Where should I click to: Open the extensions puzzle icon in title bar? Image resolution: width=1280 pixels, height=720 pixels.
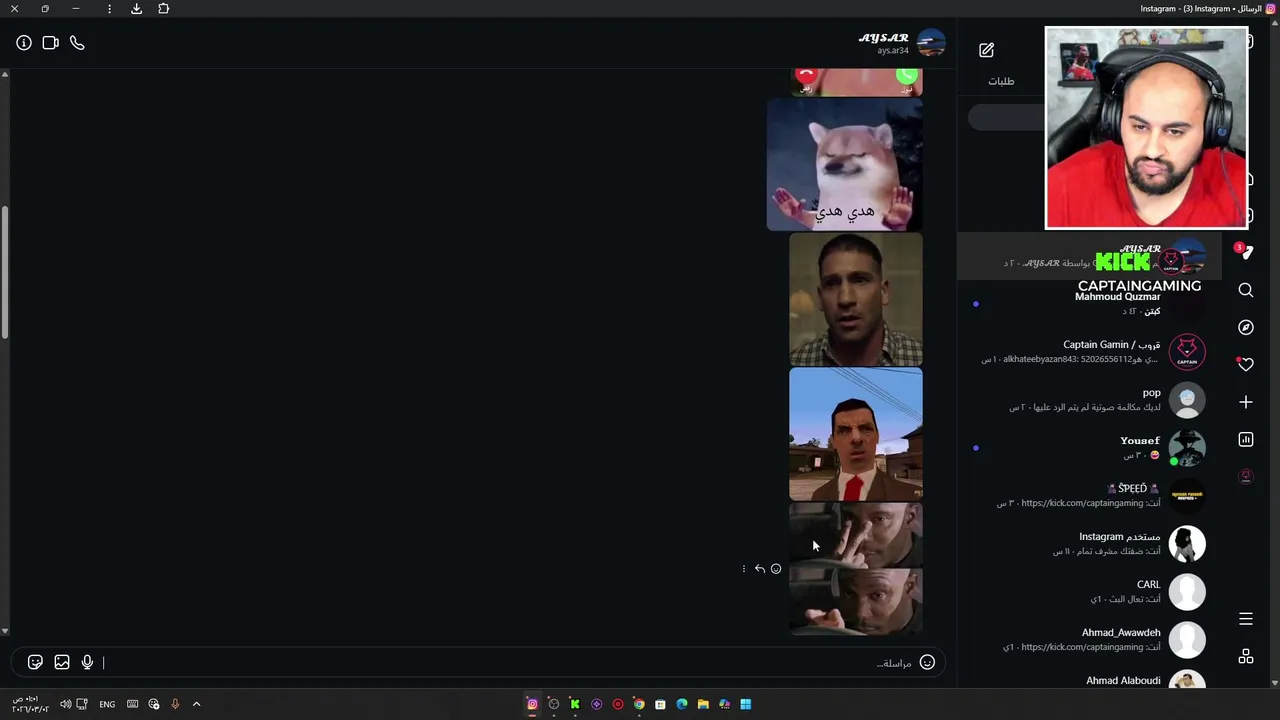pos(164,9)
